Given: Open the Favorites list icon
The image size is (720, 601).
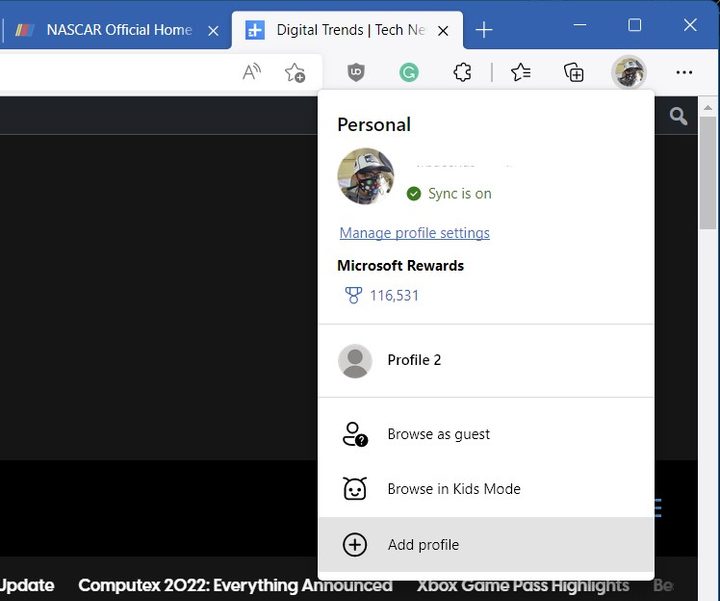Looking at the screenshot, I should [x=521, y=73].
